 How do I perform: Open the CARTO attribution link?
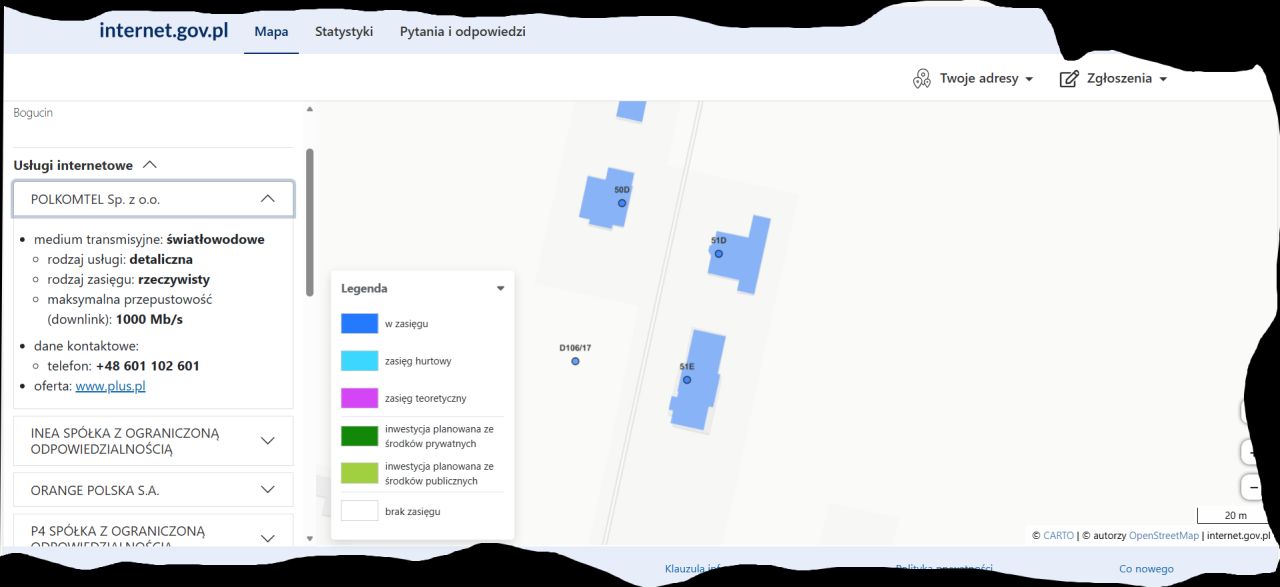1058,536
